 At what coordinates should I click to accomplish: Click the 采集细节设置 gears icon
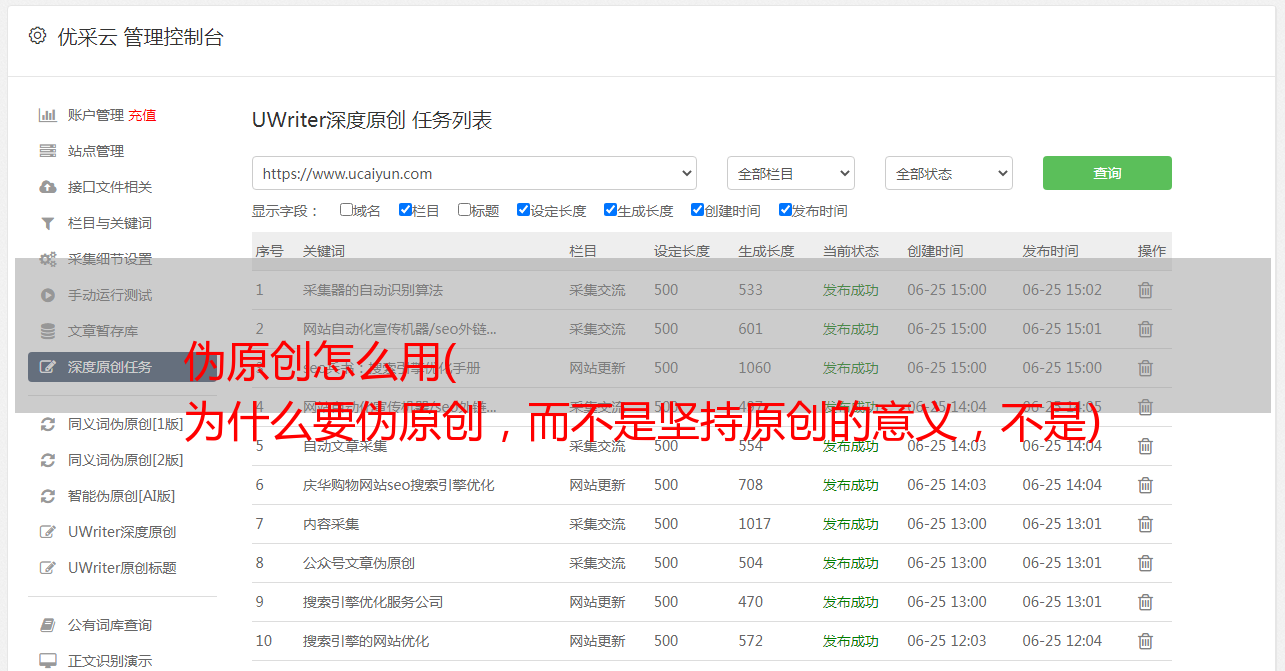[47, 259]
